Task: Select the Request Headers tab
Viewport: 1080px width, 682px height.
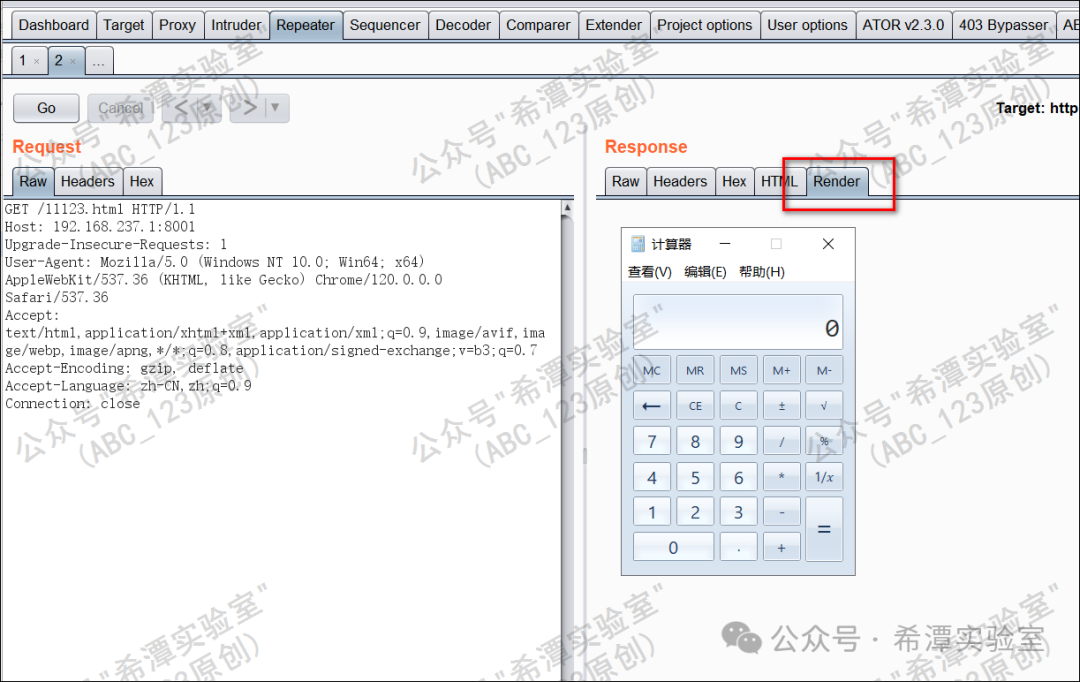Action: [x=87, y=182]
